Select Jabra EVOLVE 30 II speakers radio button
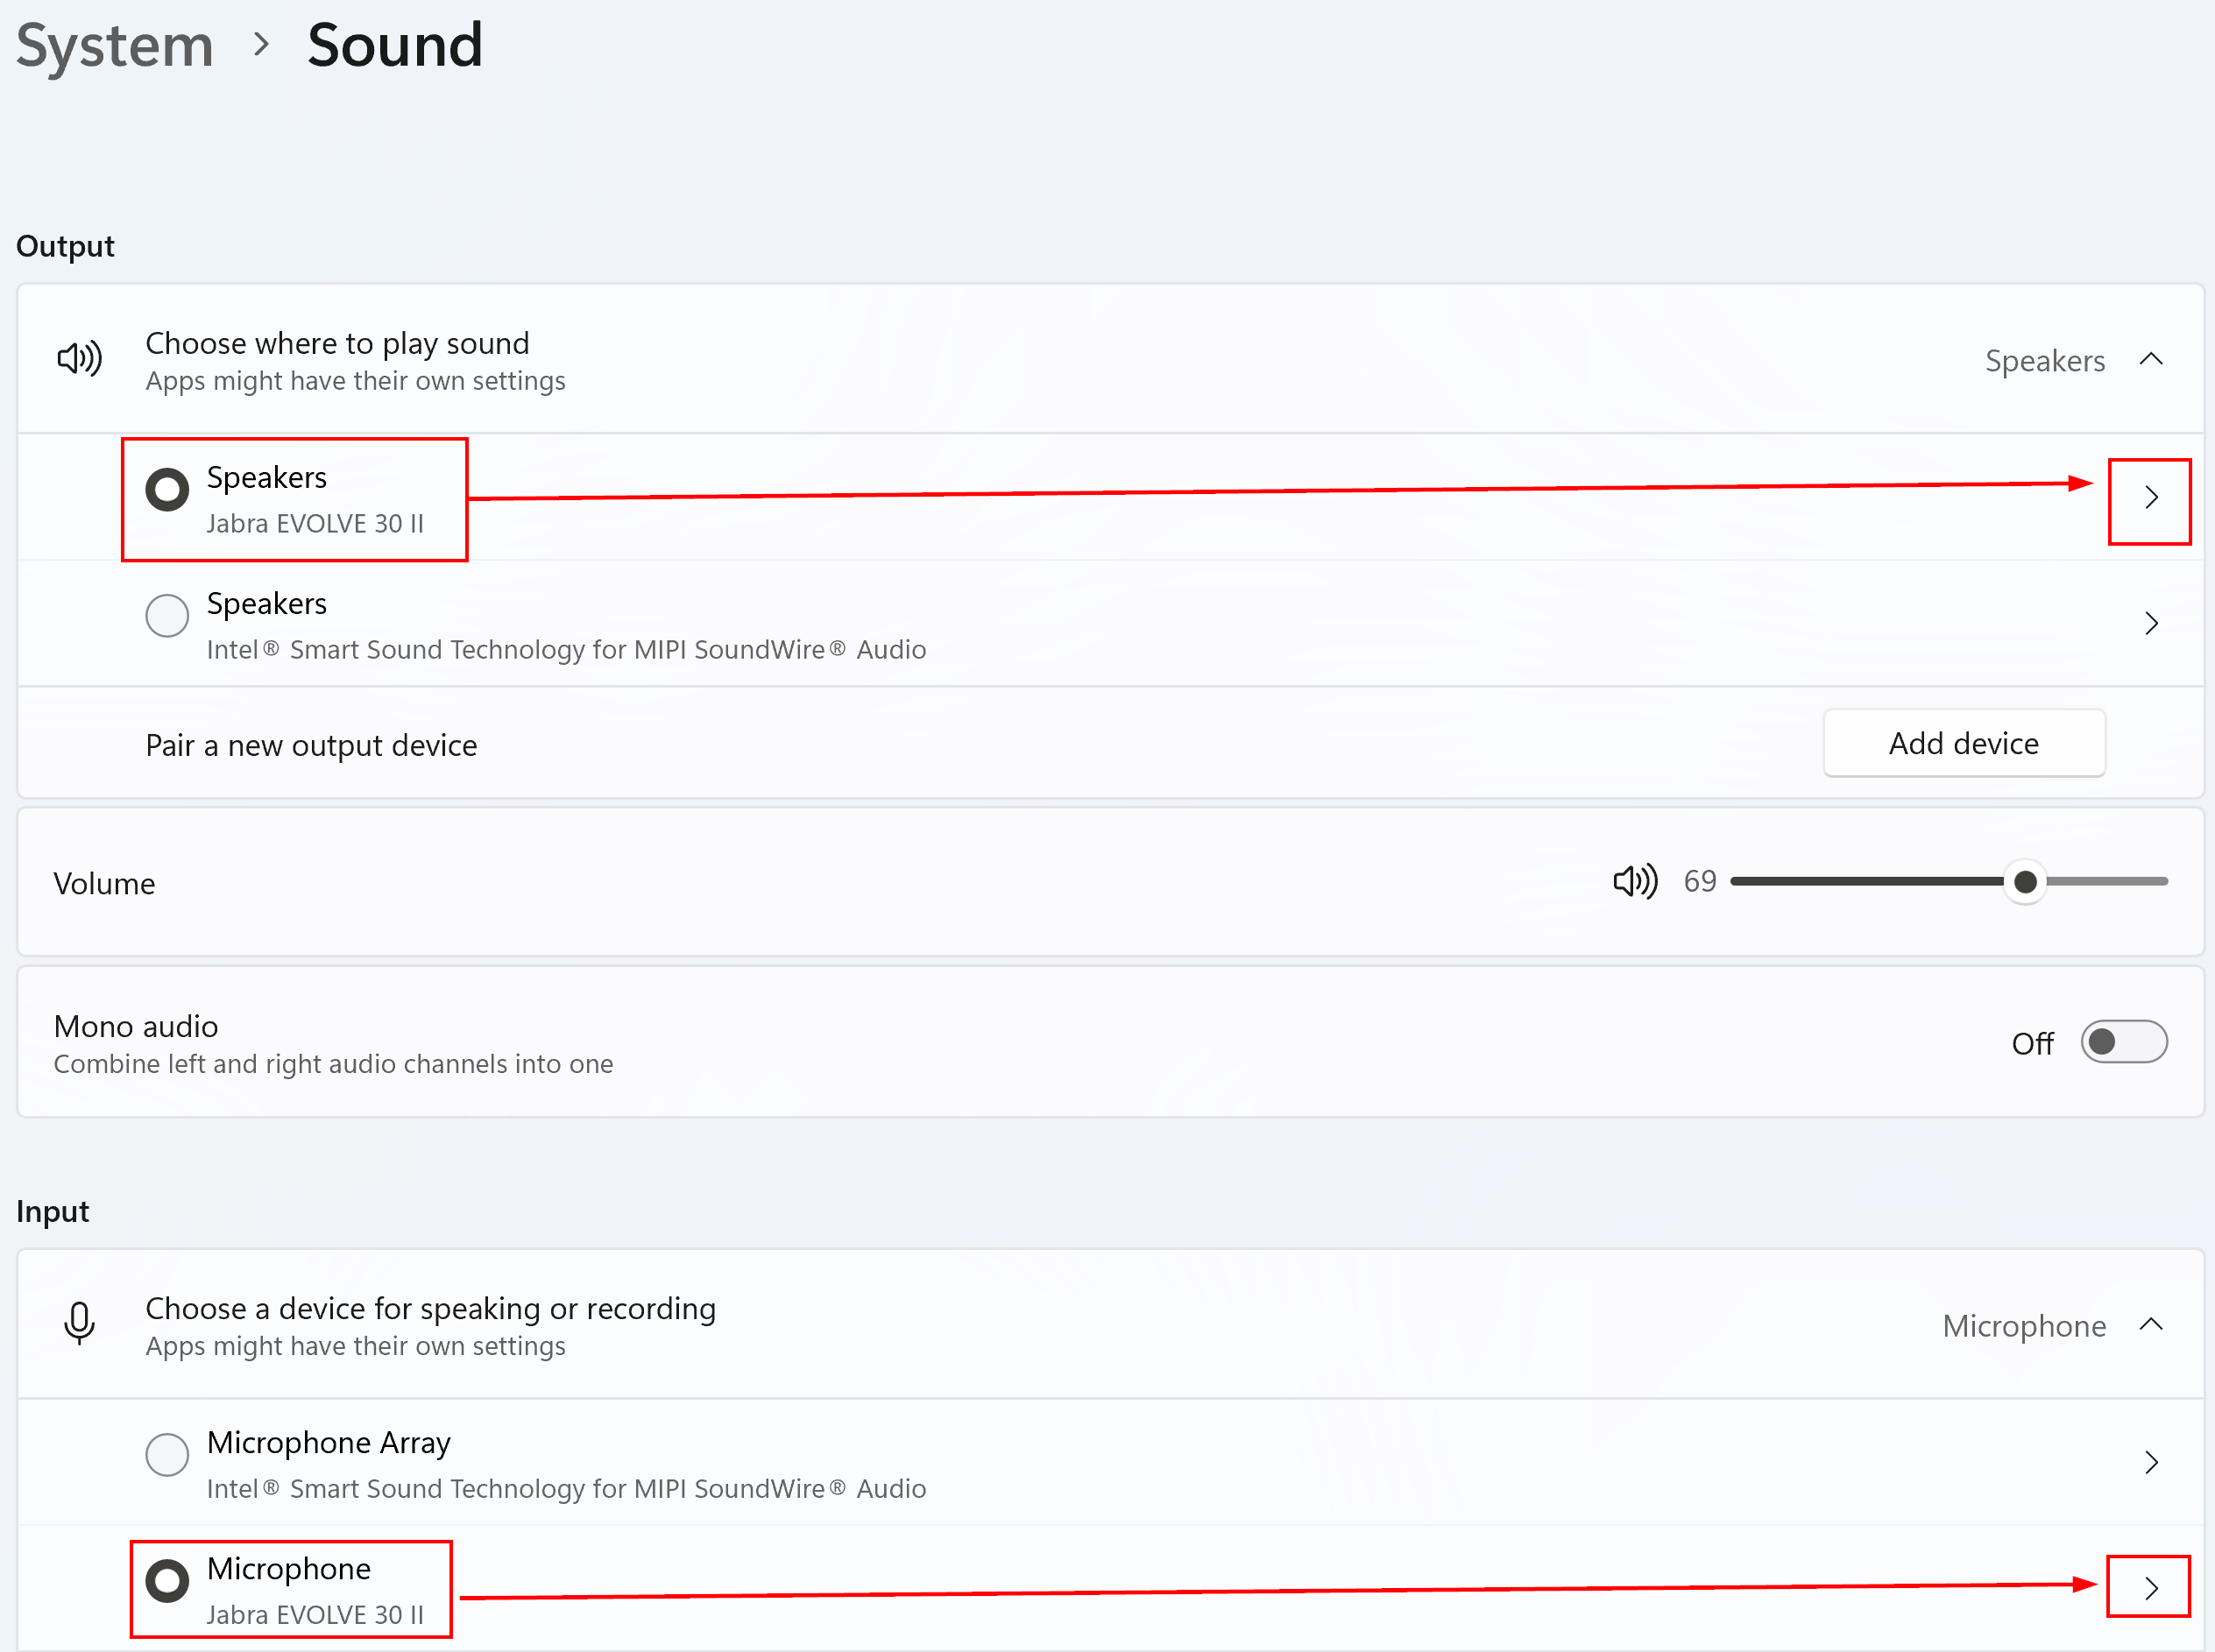This screenshot has width=2215, height=1652. [x=167, y=490]
